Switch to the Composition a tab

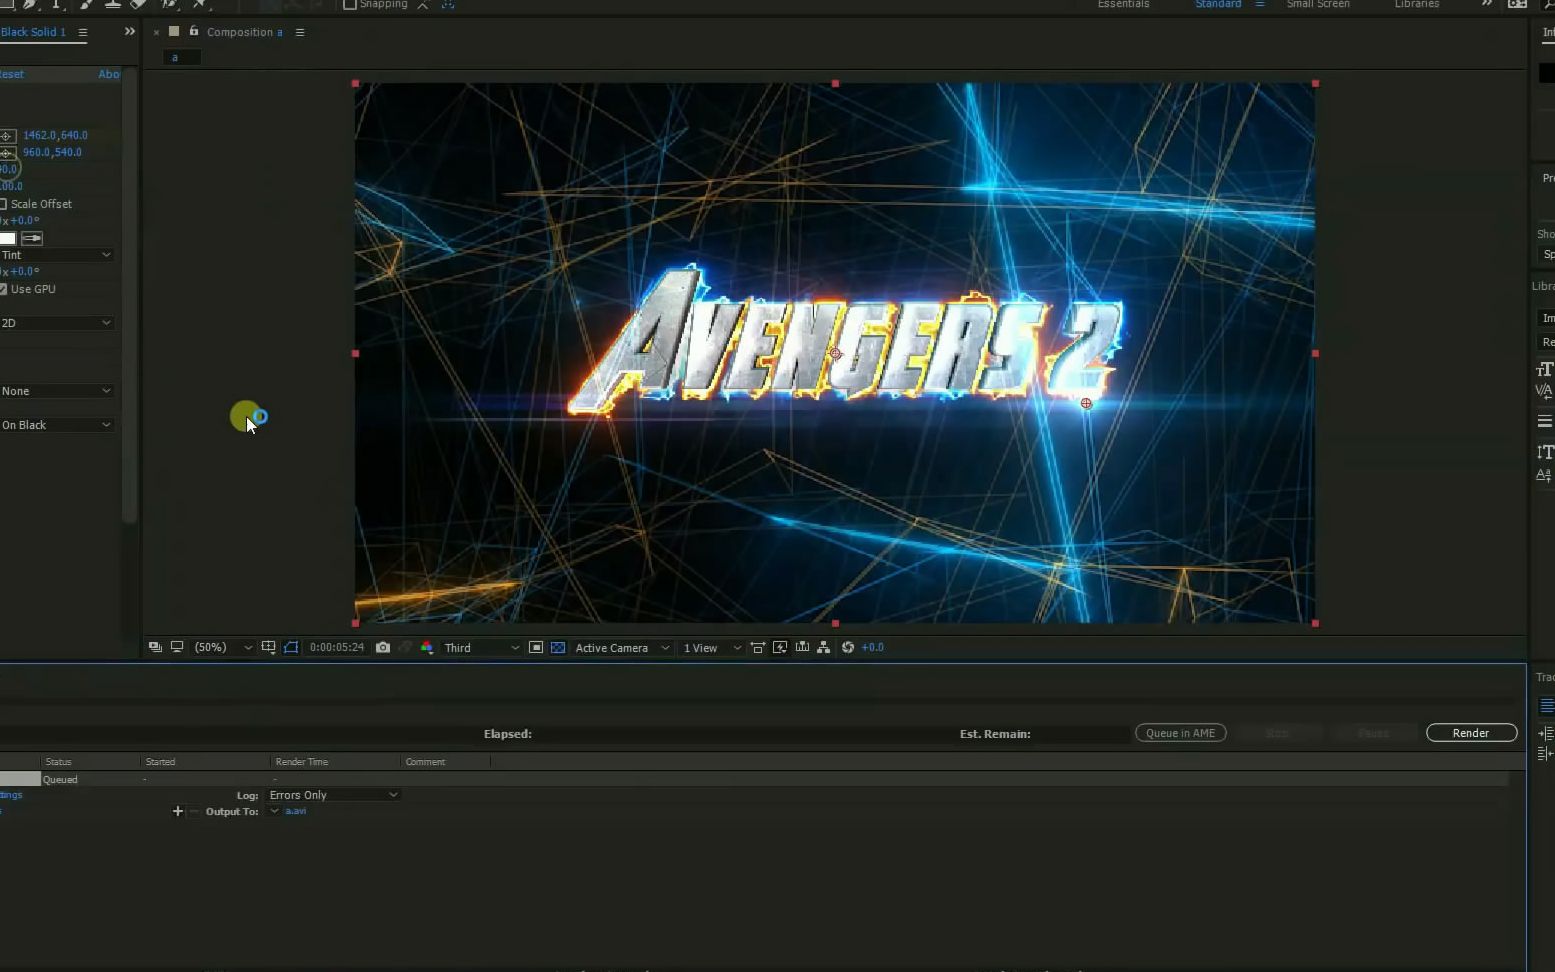243,32
